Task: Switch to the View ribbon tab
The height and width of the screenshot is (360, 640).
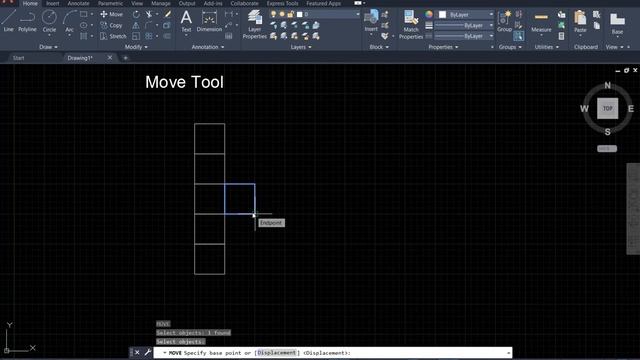Action: [x=137, y=3]
